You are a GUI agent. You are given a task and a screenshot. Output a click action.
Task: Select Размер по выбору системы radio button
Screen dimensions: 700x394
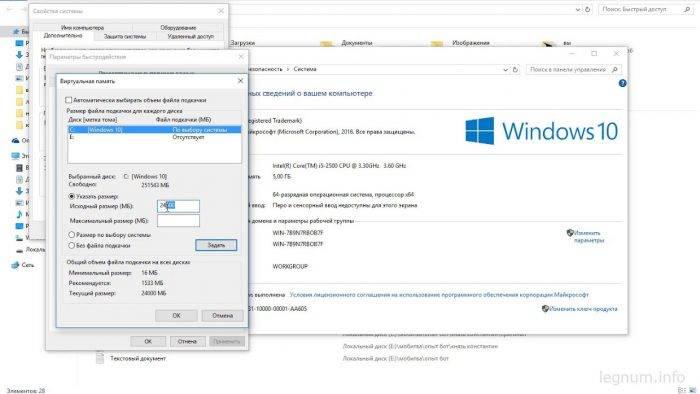[x=71, y=235]
